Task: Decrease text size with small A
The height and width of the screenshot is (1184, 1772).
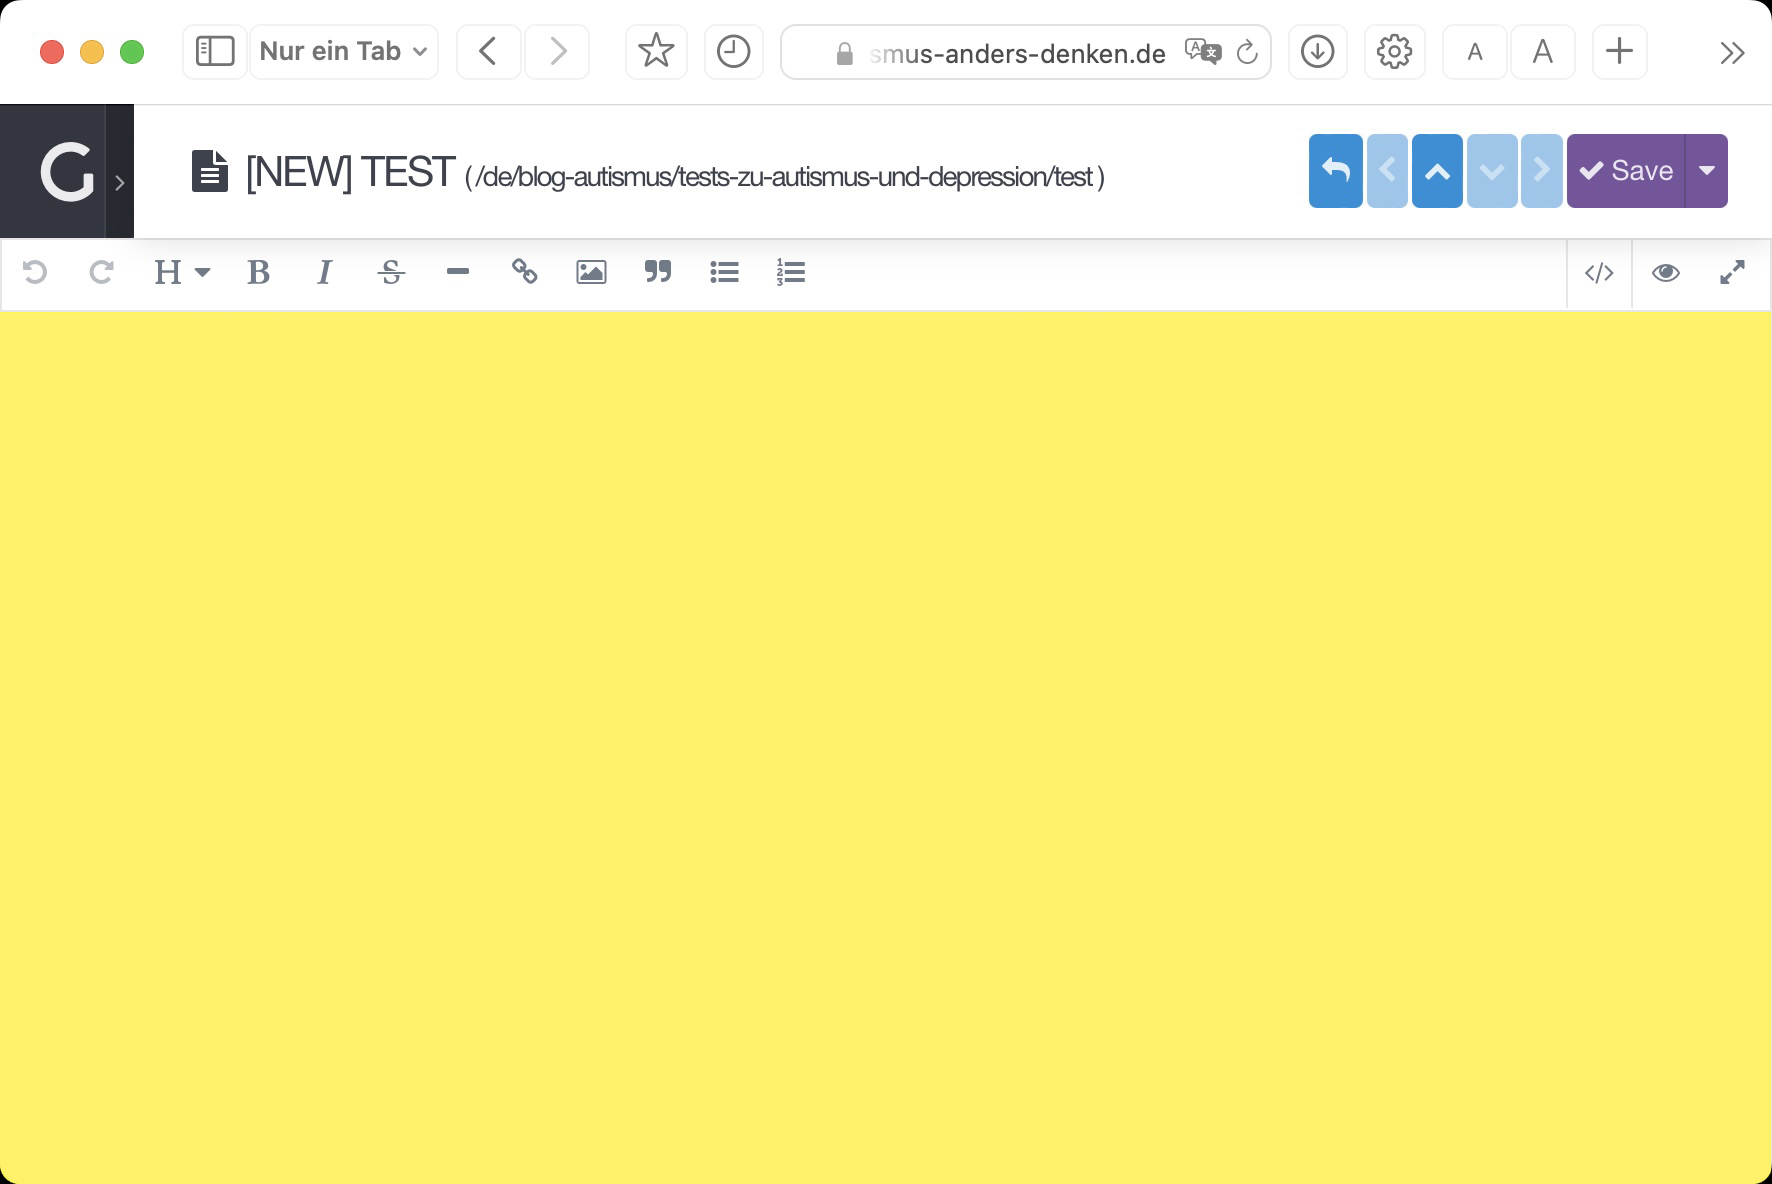Action: coord(1475,51)
